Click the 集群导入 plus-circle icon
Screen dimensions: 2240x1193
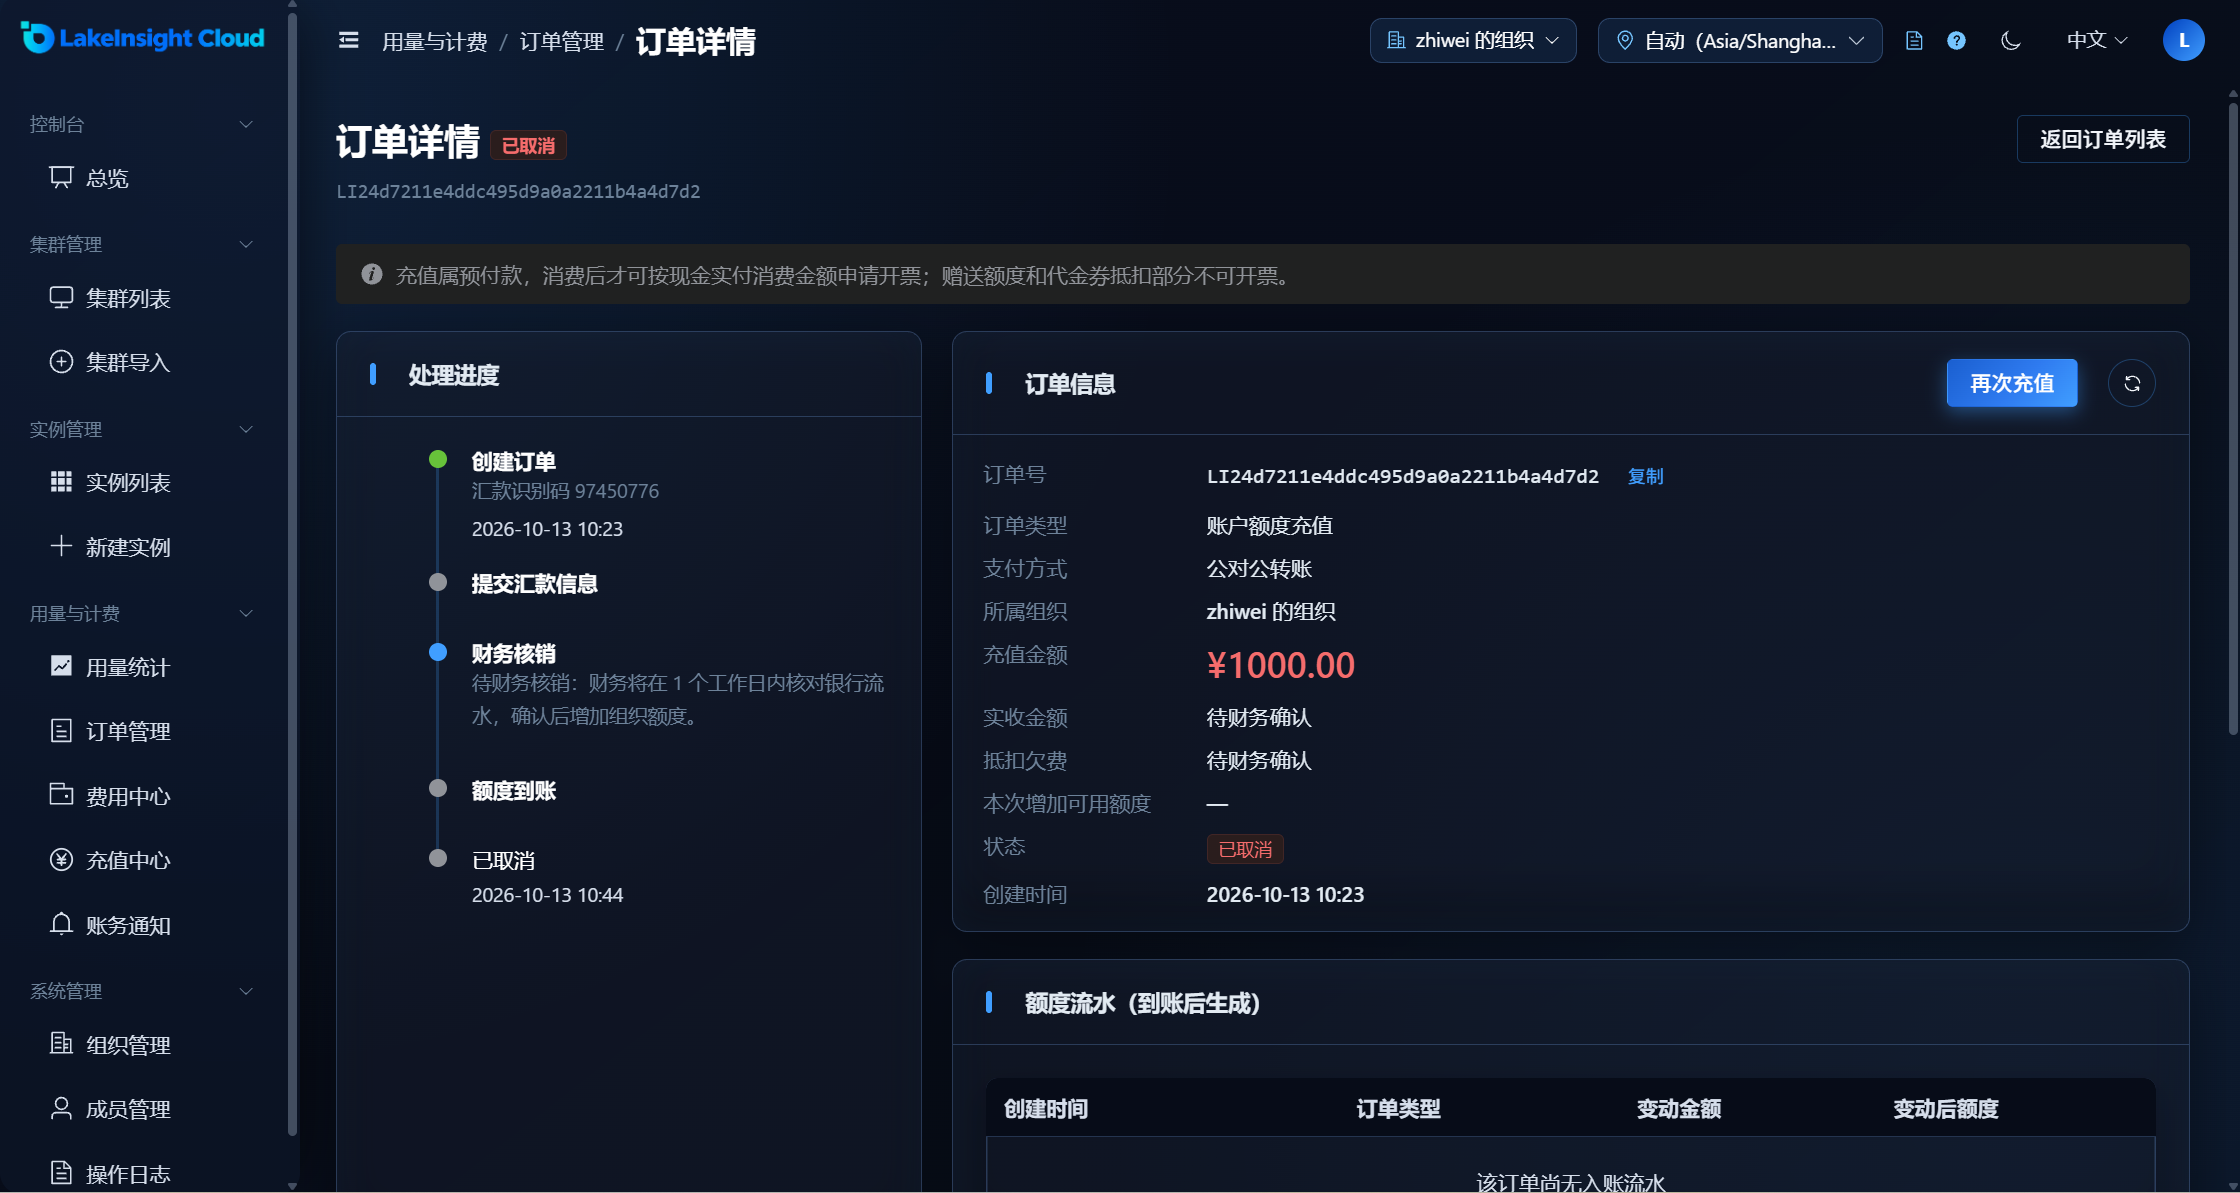[x=61, y=362]
